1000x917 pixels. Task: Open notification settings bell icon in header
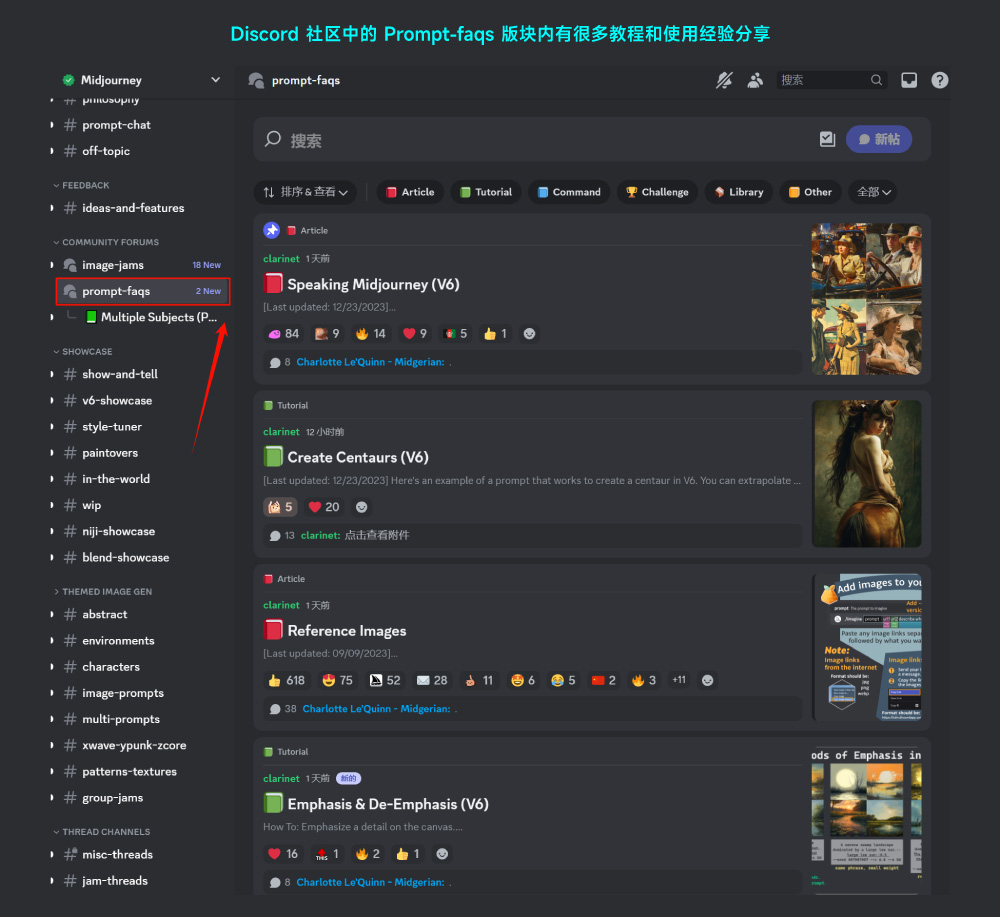pos(724,80)
